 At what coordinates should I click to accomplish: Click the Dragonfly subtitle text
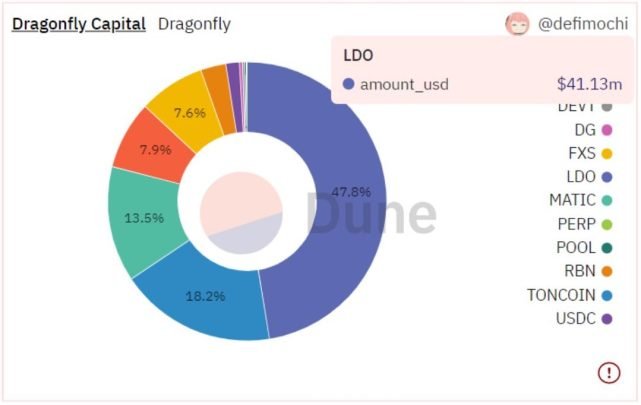point(194,24)
